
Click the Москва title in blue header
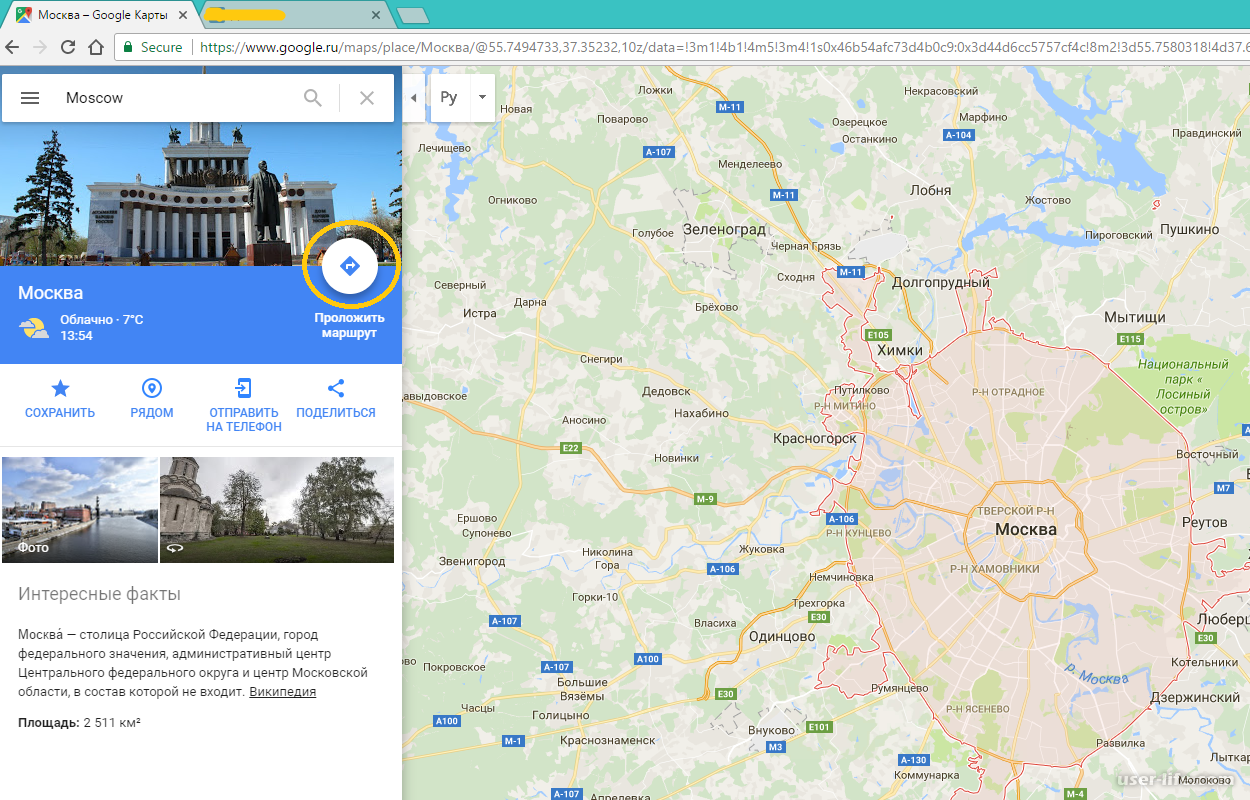(x=50, y=293)
